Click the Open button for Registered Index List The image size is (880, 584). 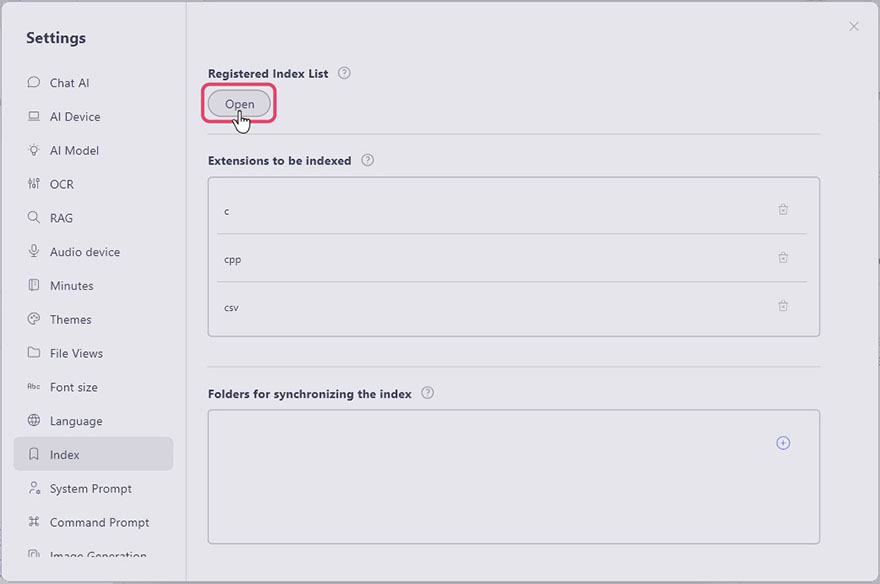tap(239, 104)
